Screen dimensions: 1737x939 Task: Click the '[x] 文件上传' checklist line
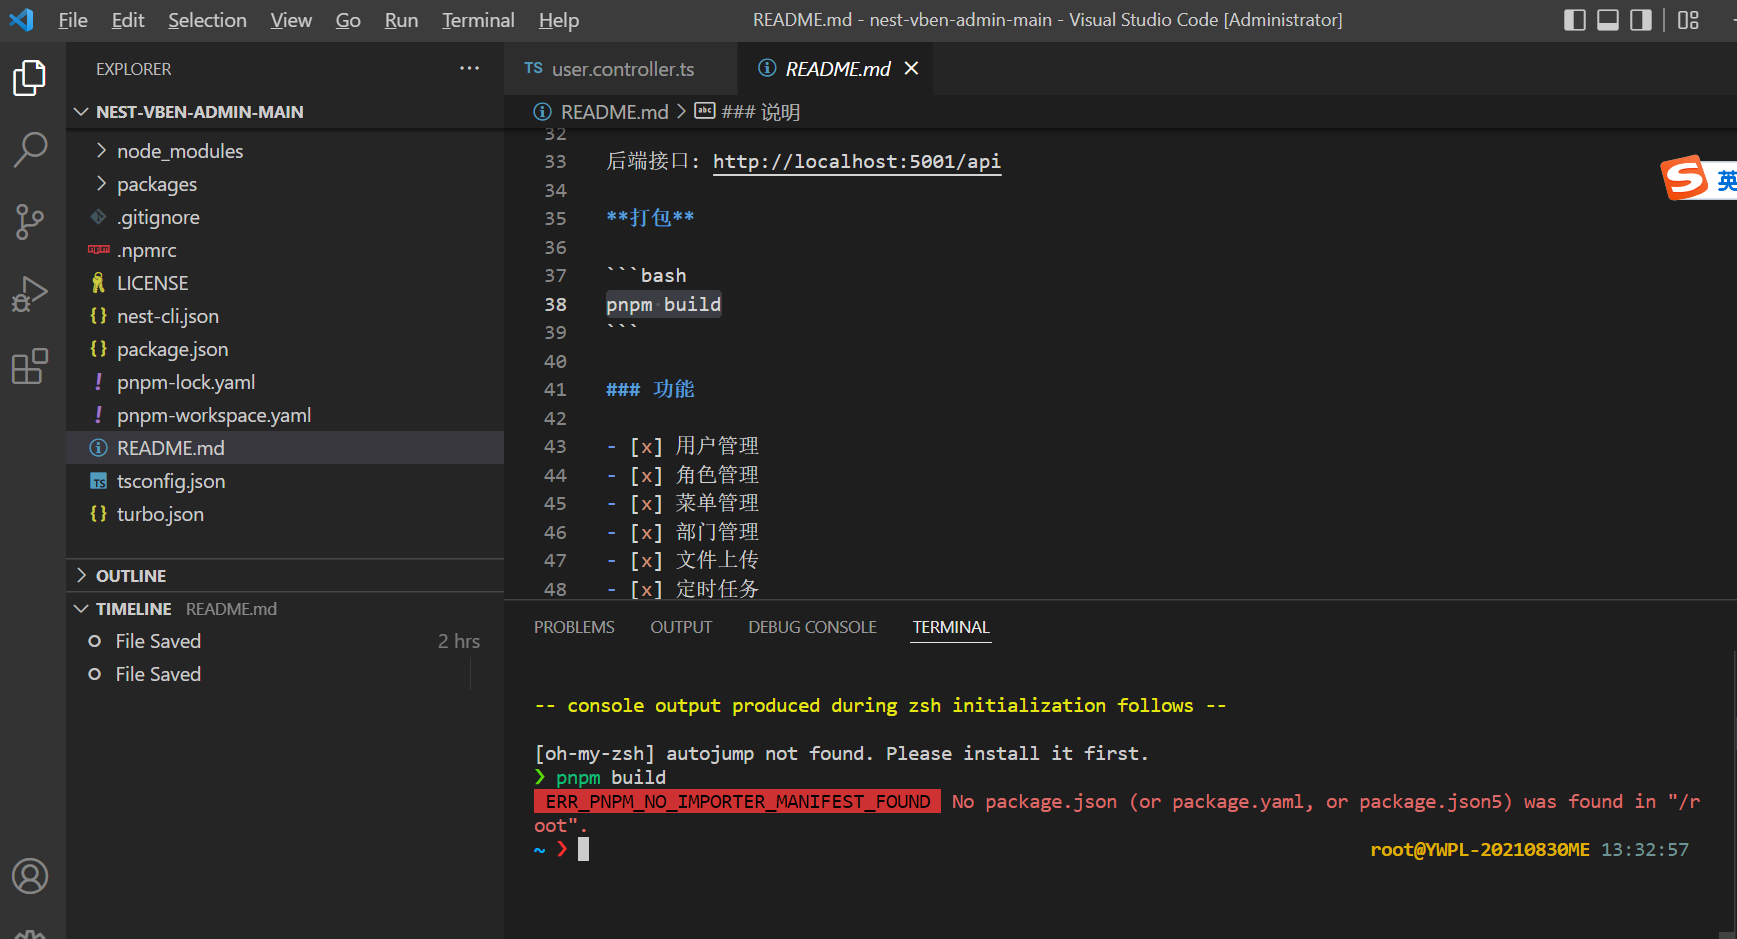682,560
